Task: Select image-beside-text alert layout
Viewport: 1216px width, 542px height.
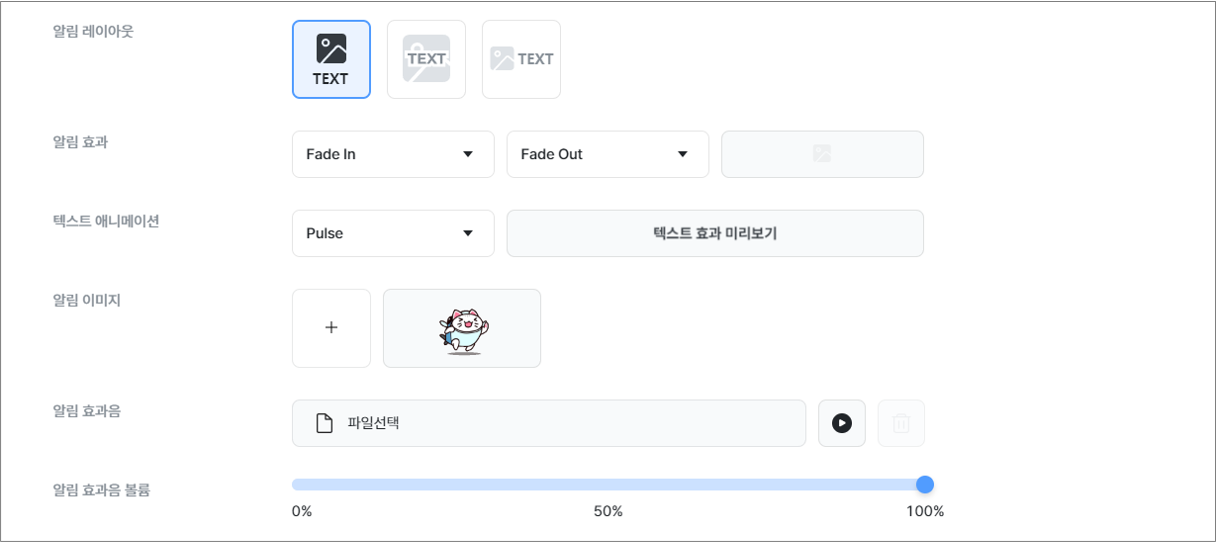Action: tap(521, 59)
